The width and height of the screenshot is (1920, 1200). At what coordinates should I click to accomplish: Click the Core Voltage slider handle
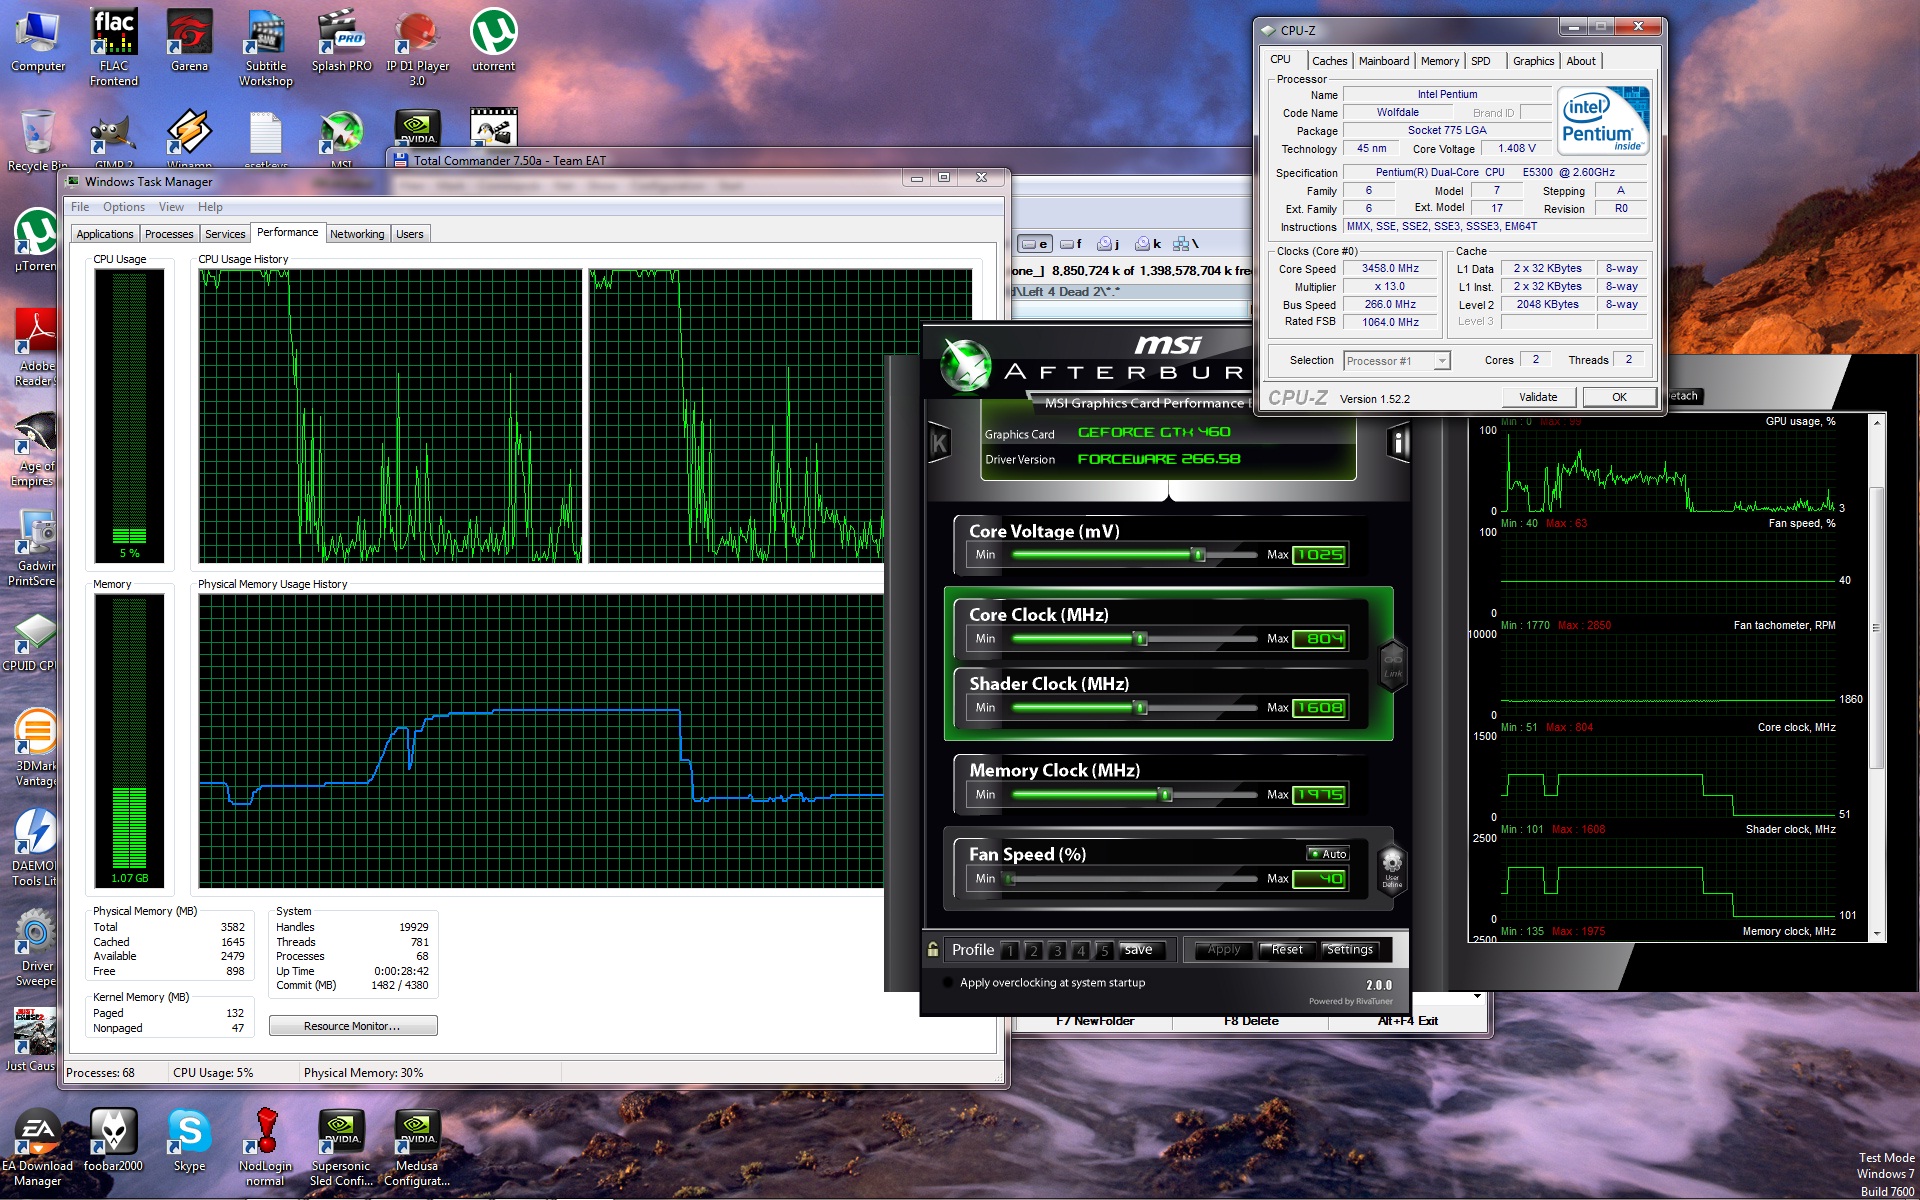pos(1198,554)
